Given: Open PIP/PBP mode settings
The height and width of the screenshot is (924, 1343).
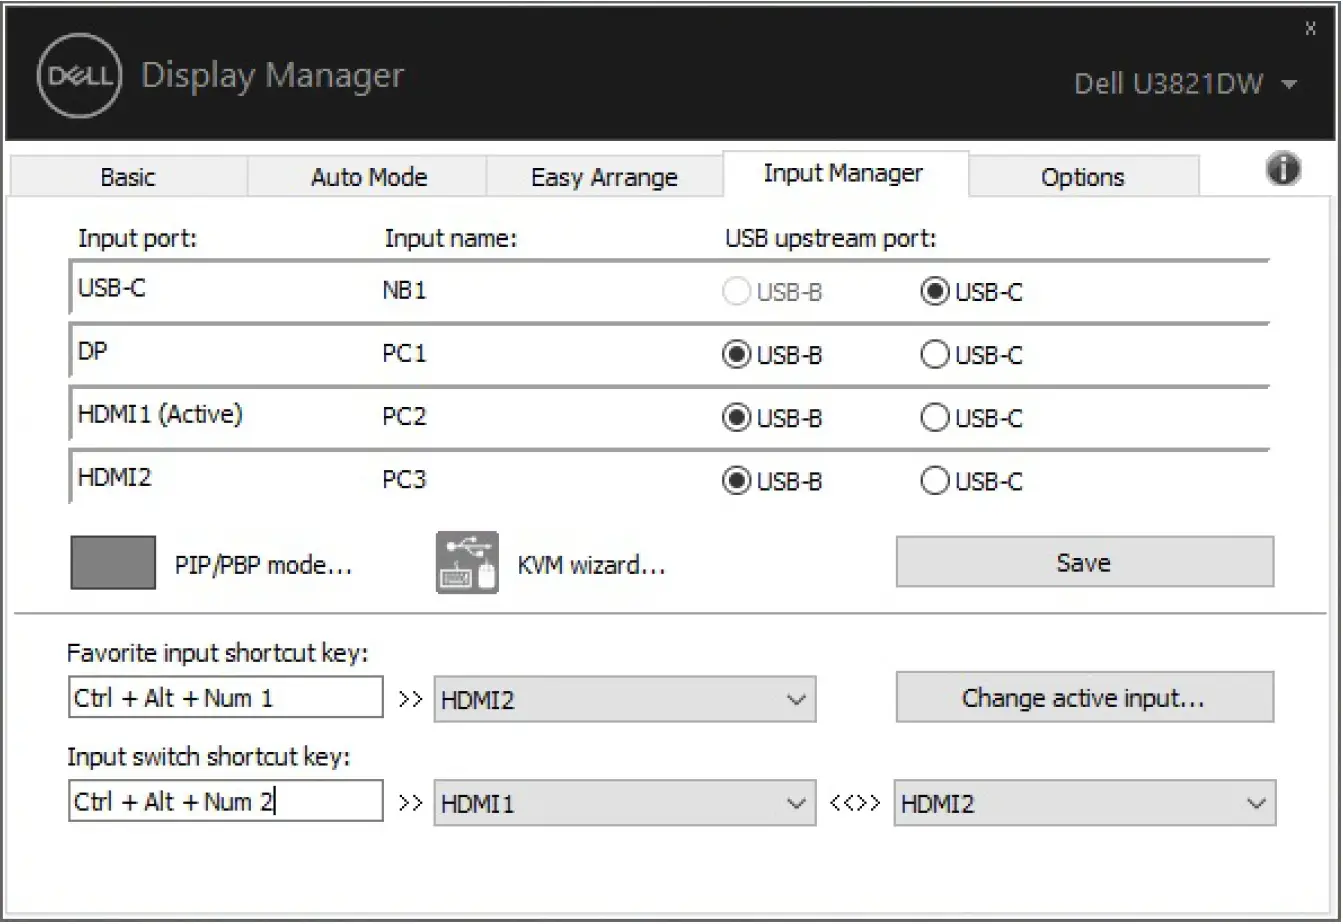Looking at the screenshot, I should 266,564.
